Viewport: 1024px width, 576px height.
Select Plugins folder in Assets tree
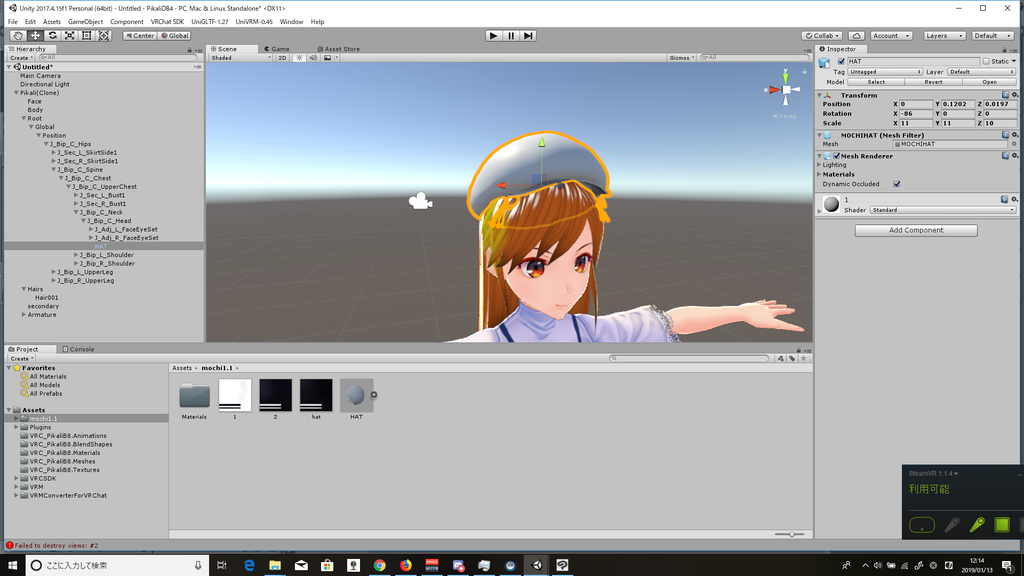pos(40,427)
